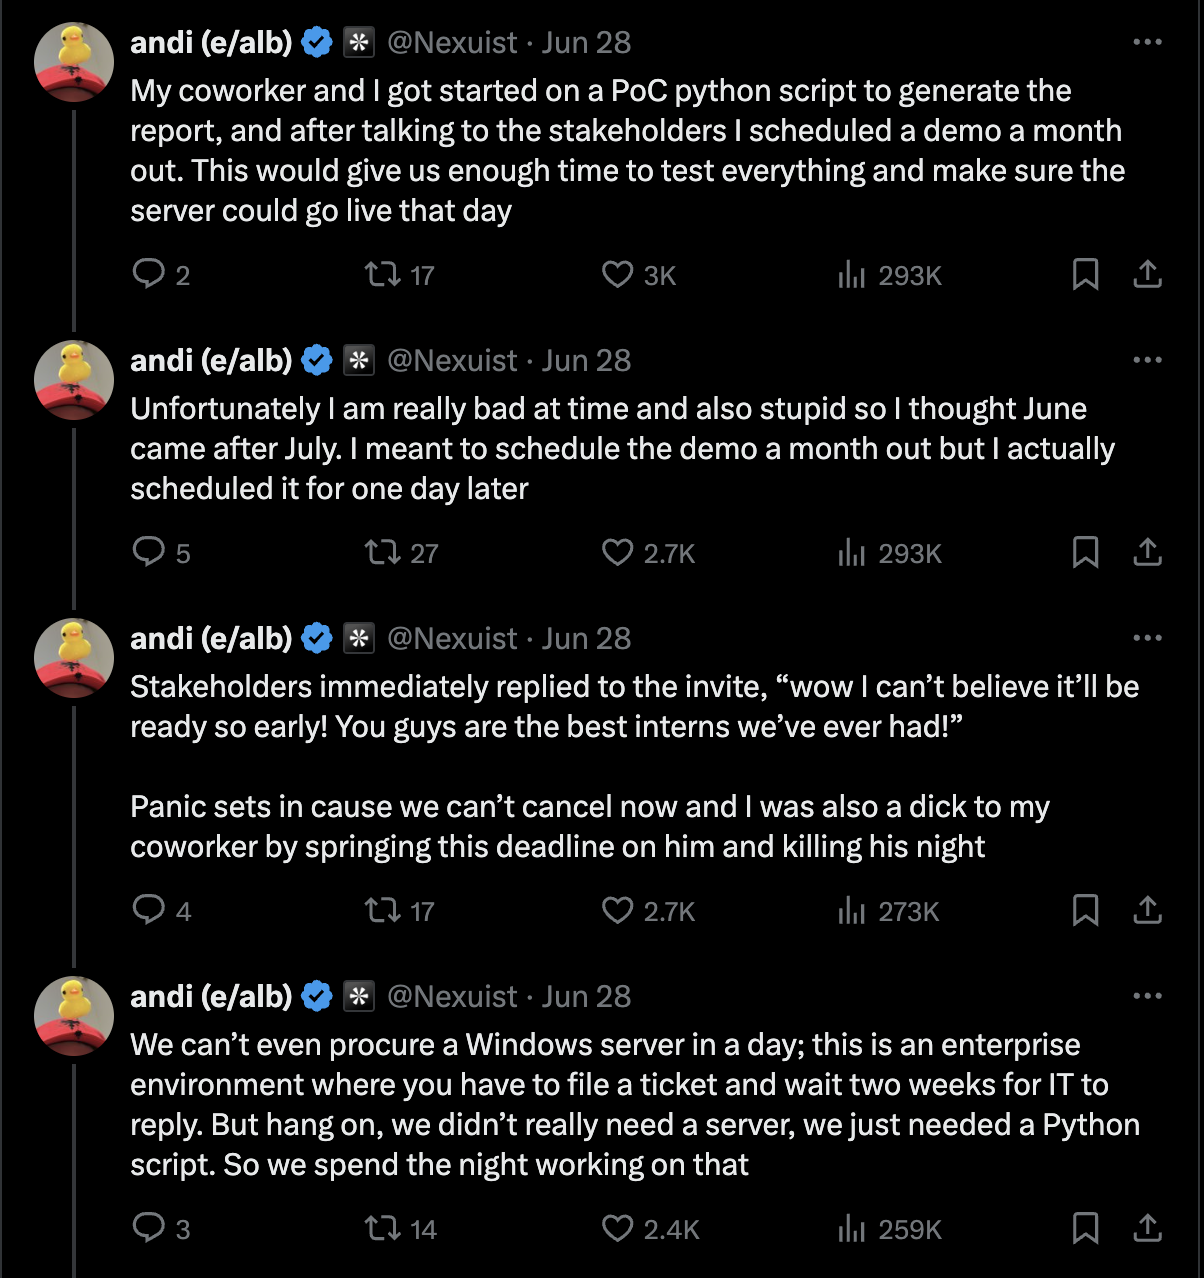Bookmark the Windows server tweet

point(1085,1228)
